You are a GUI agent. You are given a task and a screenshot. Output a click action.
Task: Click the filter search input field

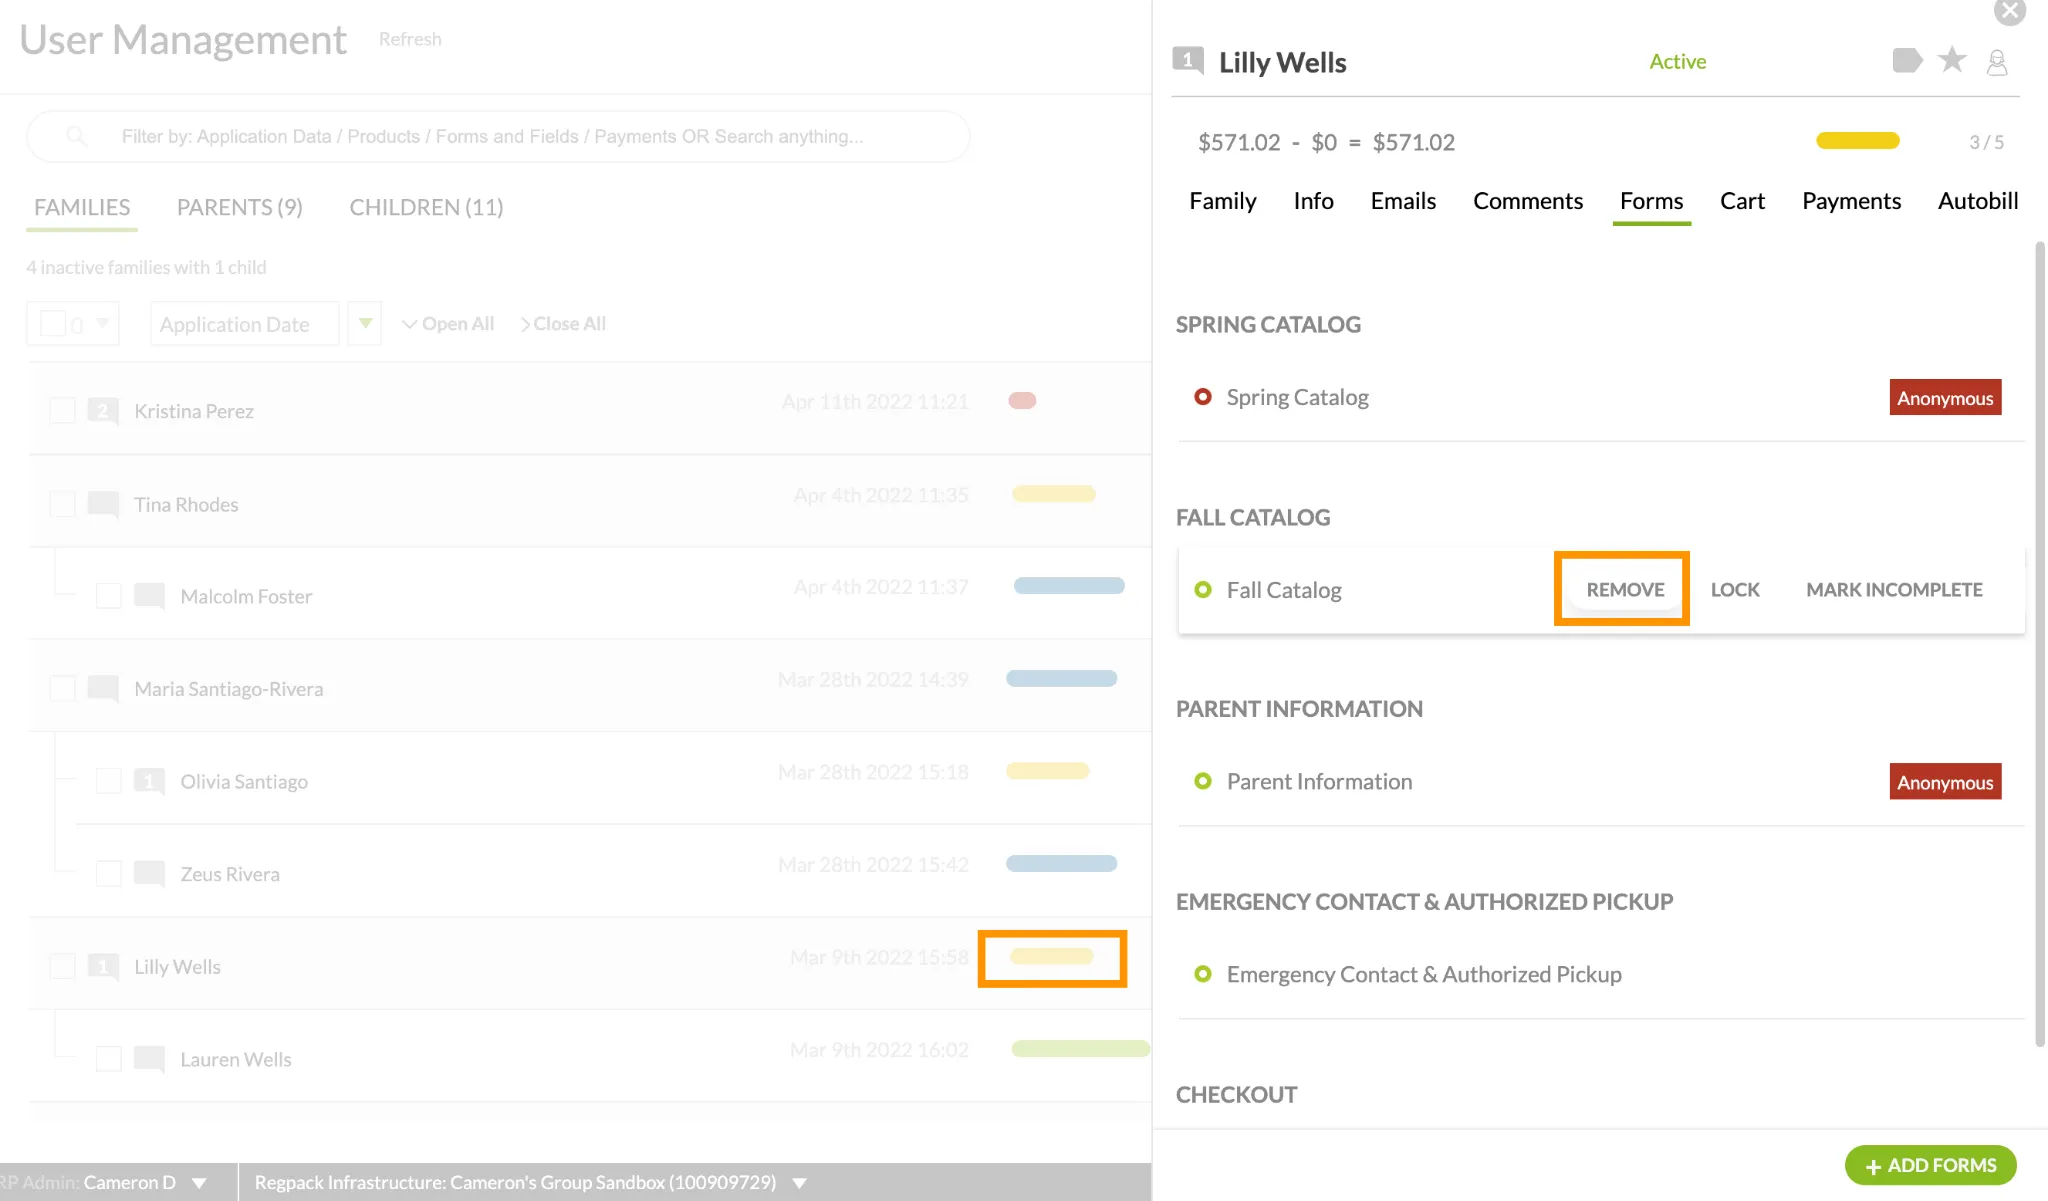coord(498,136)
